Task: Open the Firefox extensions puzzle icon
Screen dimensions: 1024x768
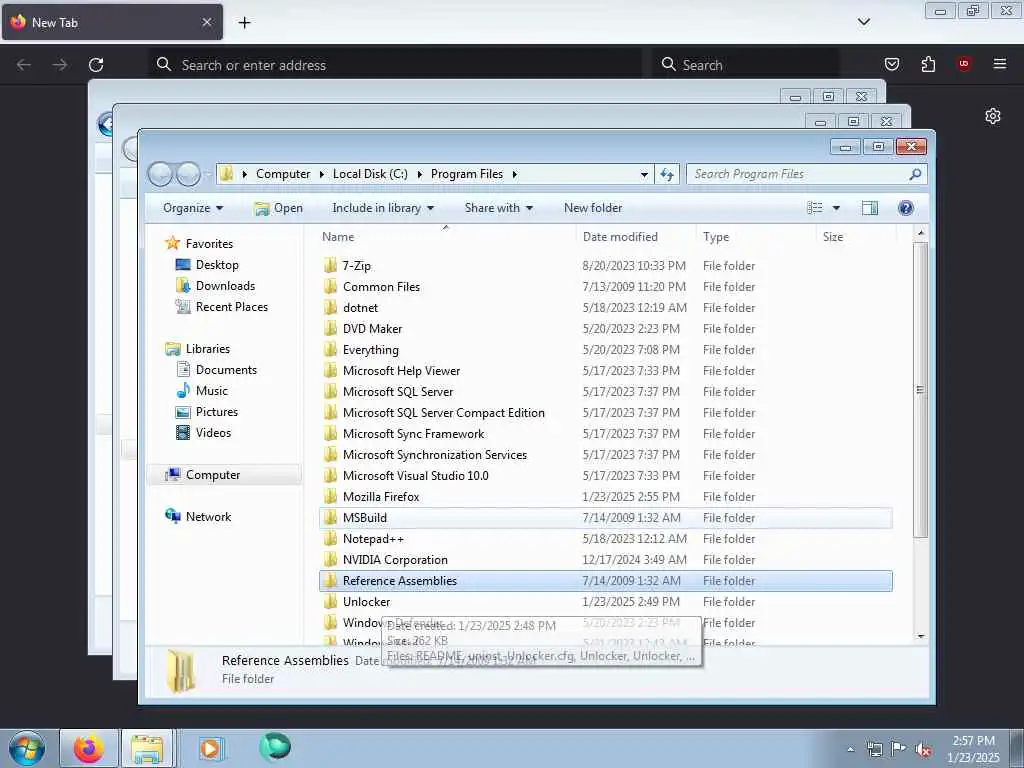Action: click(x=928, y=64)
